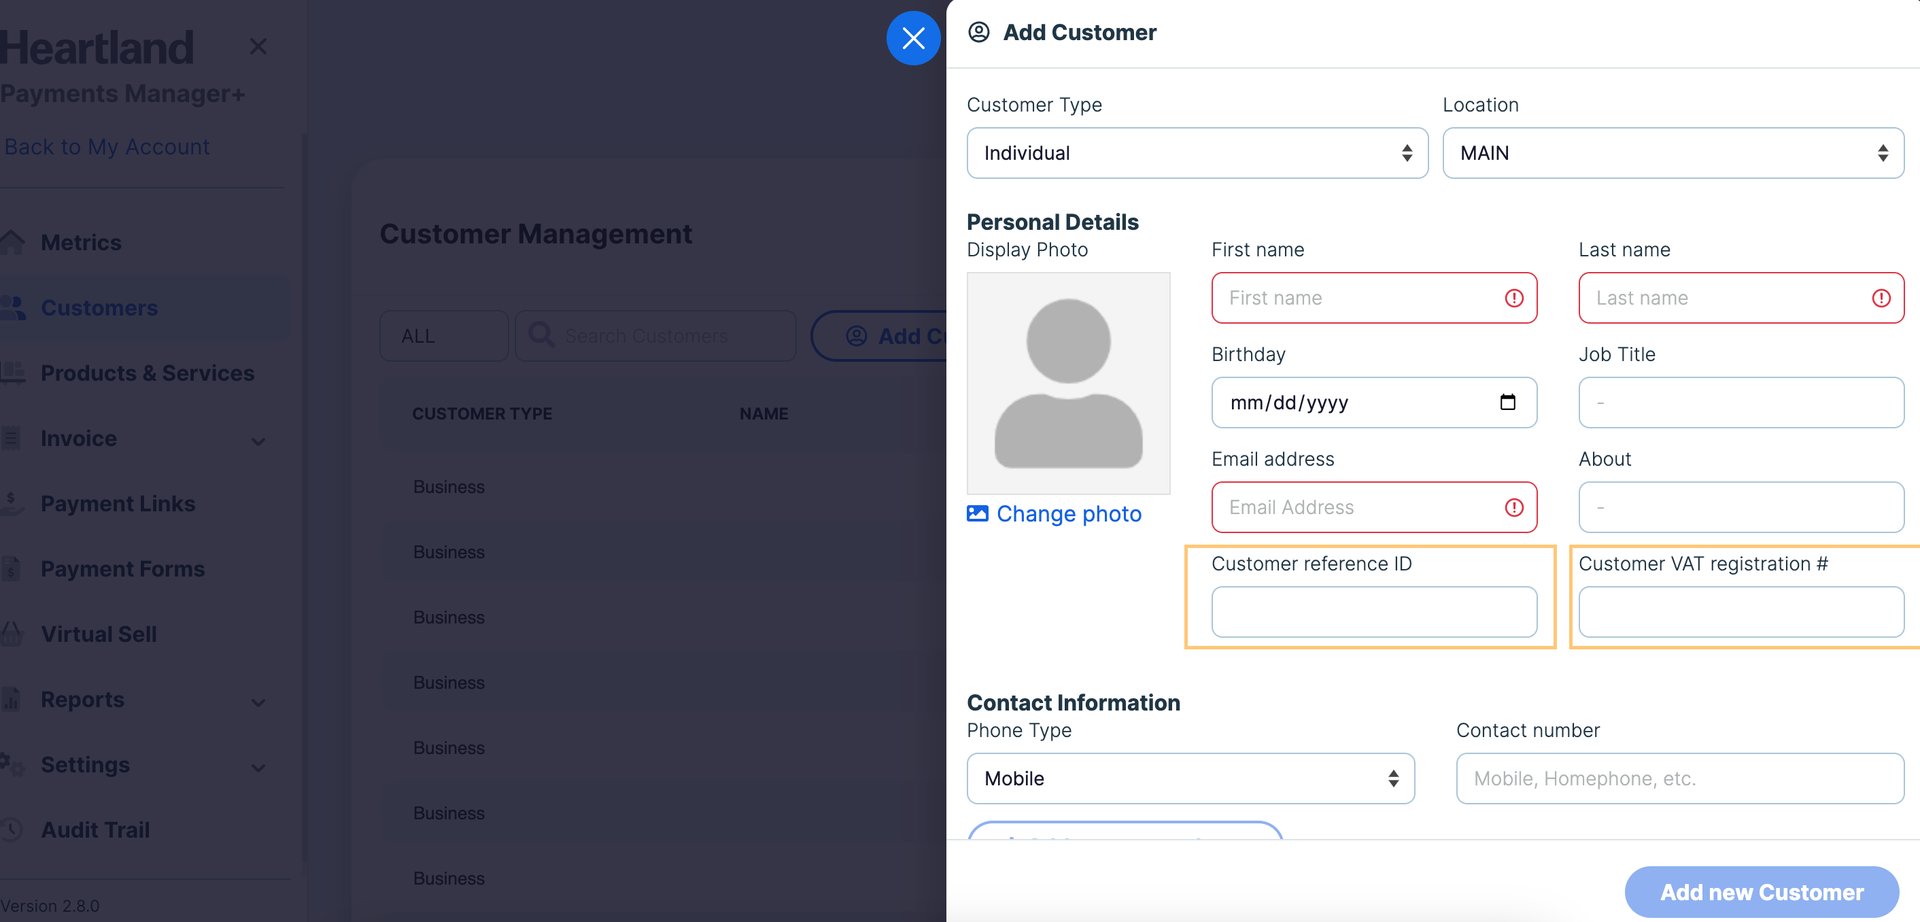Close the Add Customer panel with blue X
The height and width of the screenshot is (922, 1920).
913,38
